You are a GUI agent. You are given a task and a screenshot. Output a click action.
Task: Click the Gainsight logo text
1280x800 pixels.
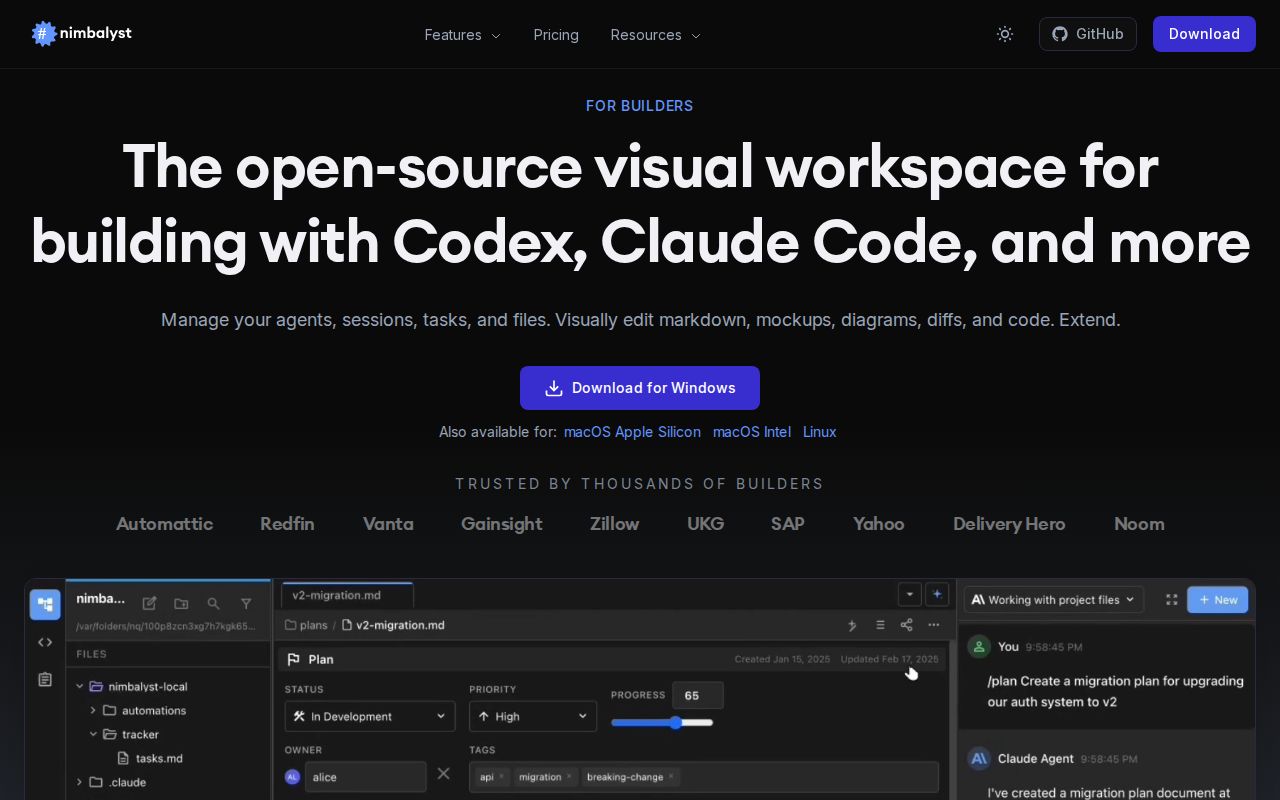click(x=502, y=524)
